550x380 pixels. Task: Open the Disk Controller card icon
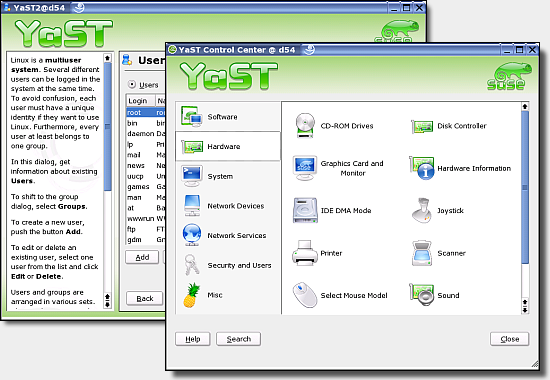(x=422, y=126)
